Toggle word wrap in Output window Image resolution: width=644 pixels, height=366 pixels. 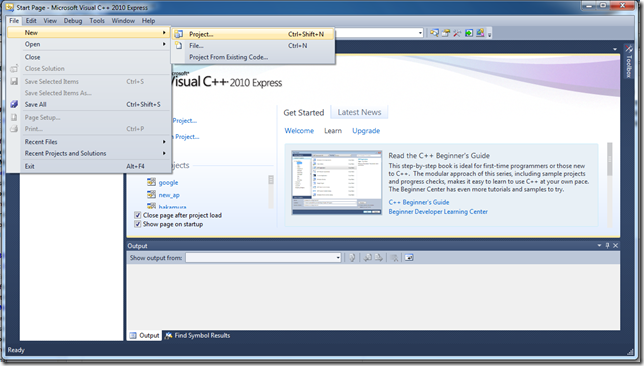(409, 258)
